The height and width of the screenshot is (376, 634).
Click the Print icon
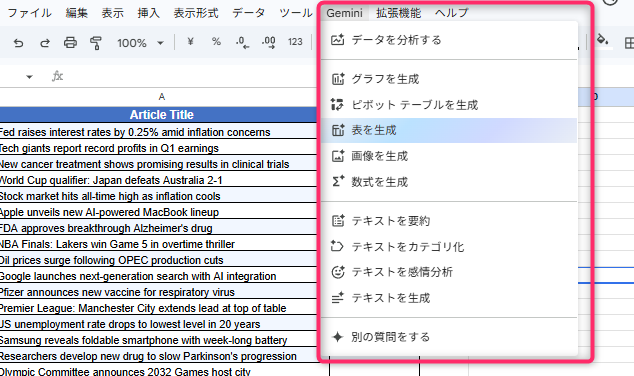[70, 42]
